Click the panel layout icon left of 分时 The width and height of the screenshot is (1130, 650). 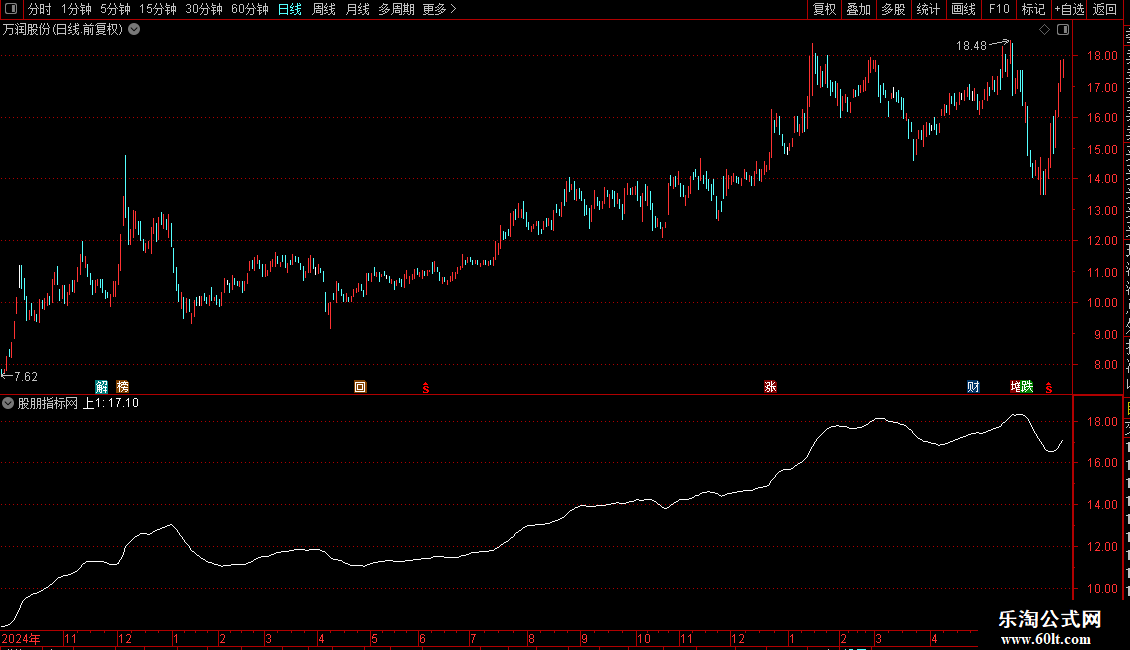click(11, 9)
